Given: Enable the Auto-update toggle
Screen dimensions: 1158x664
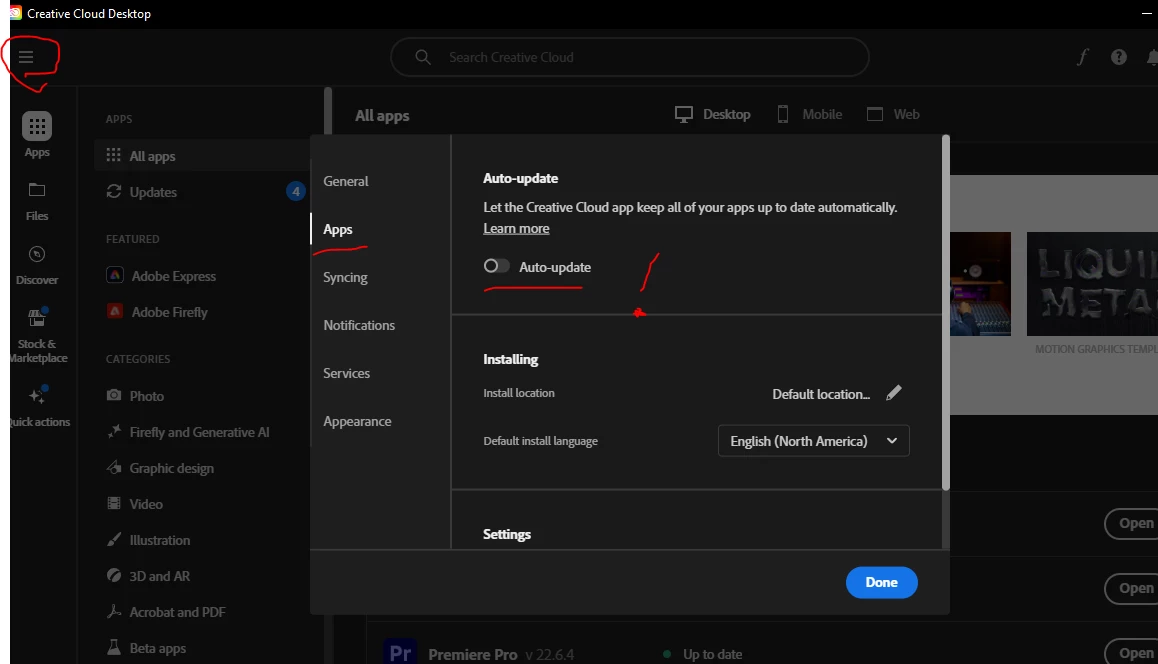Looking at the screenshot, I should tap(496, 266).
